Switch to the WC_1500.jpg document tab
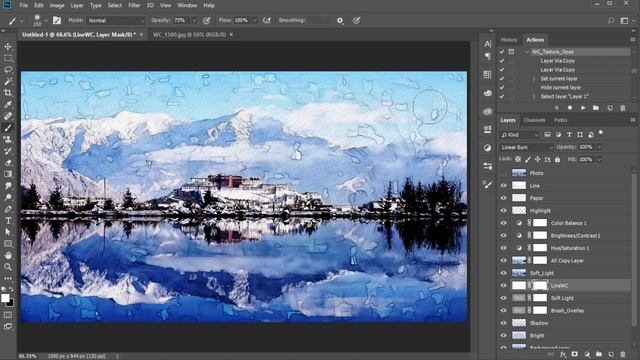Image resolution: width=640 pixels, height=360 pixels. (x=189, y=35)
